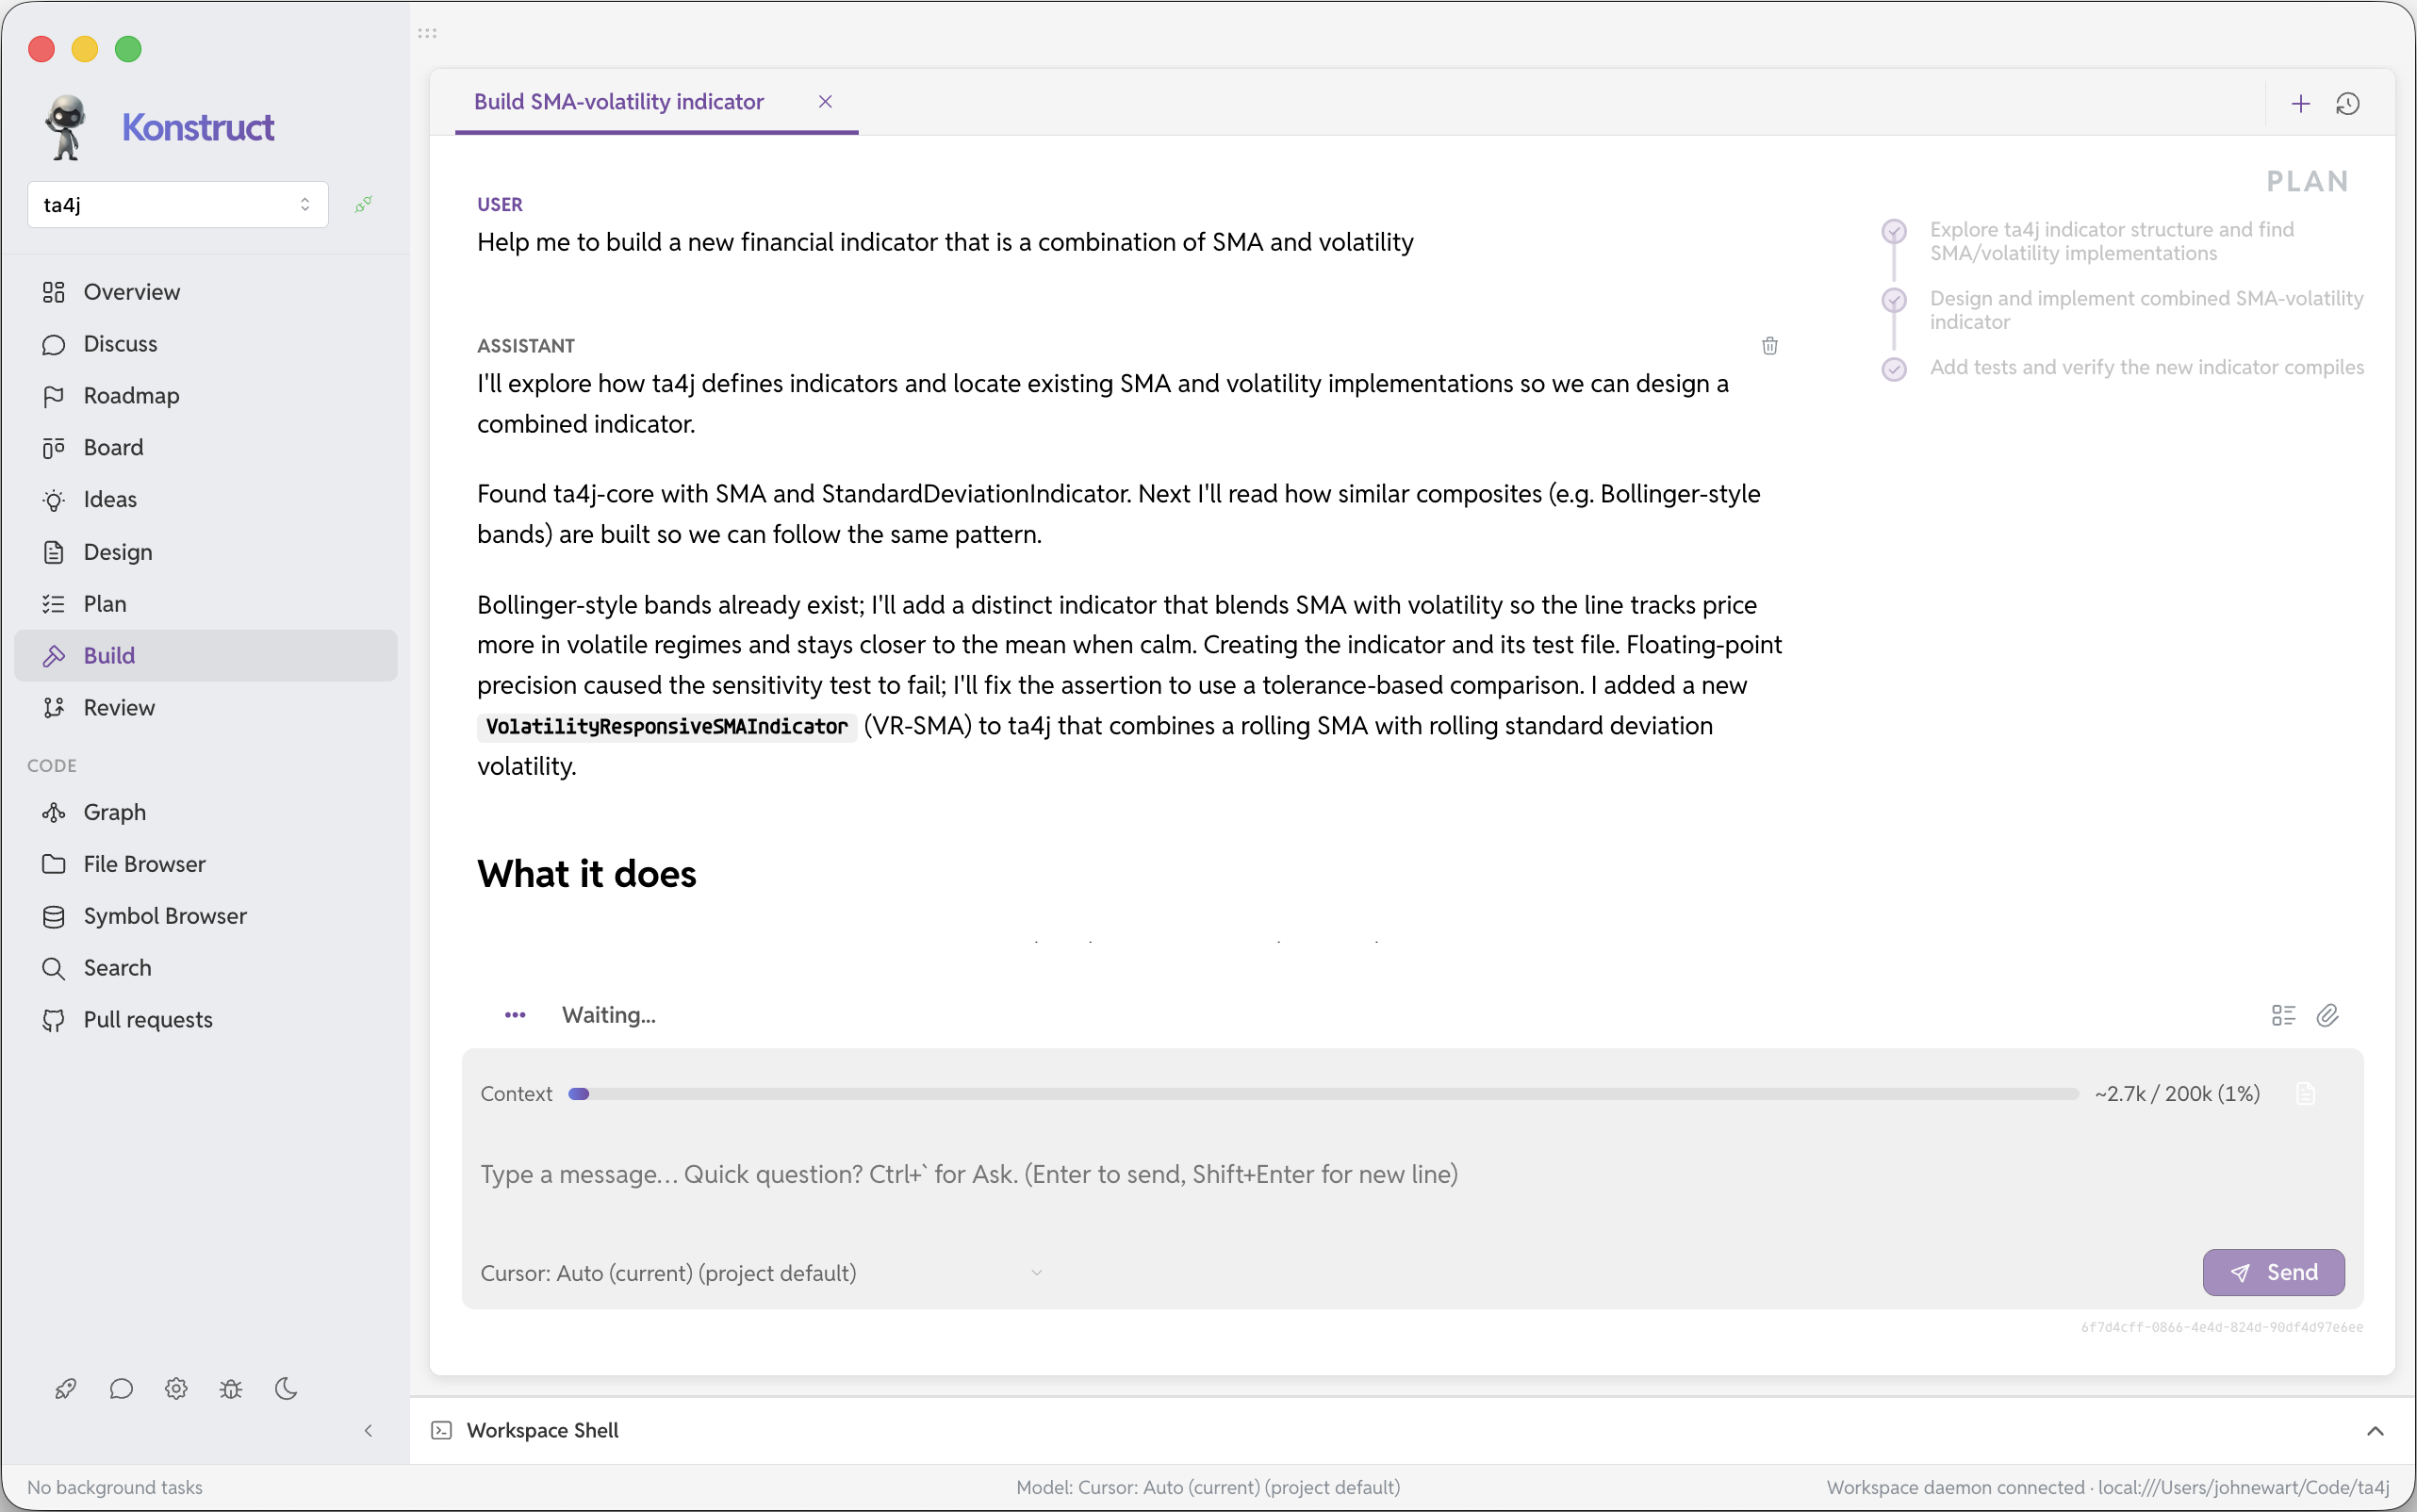Click the paperclip attach icon
The height and width of the screenshot is (1512, 2417).
(x=2327, y=1016)
